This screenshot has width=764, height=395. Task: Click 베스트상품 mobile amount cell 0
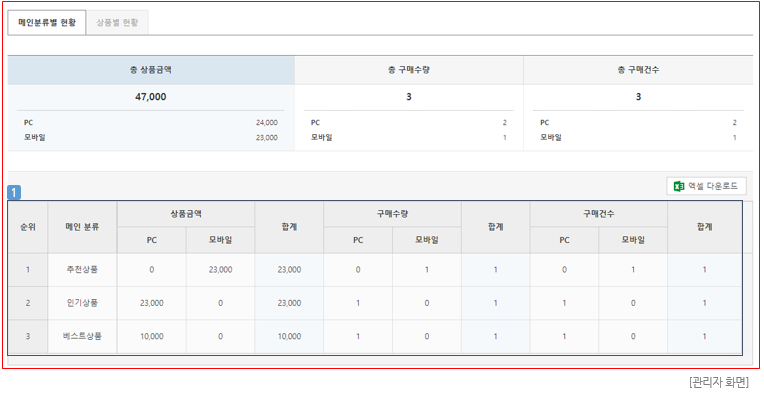220,336
